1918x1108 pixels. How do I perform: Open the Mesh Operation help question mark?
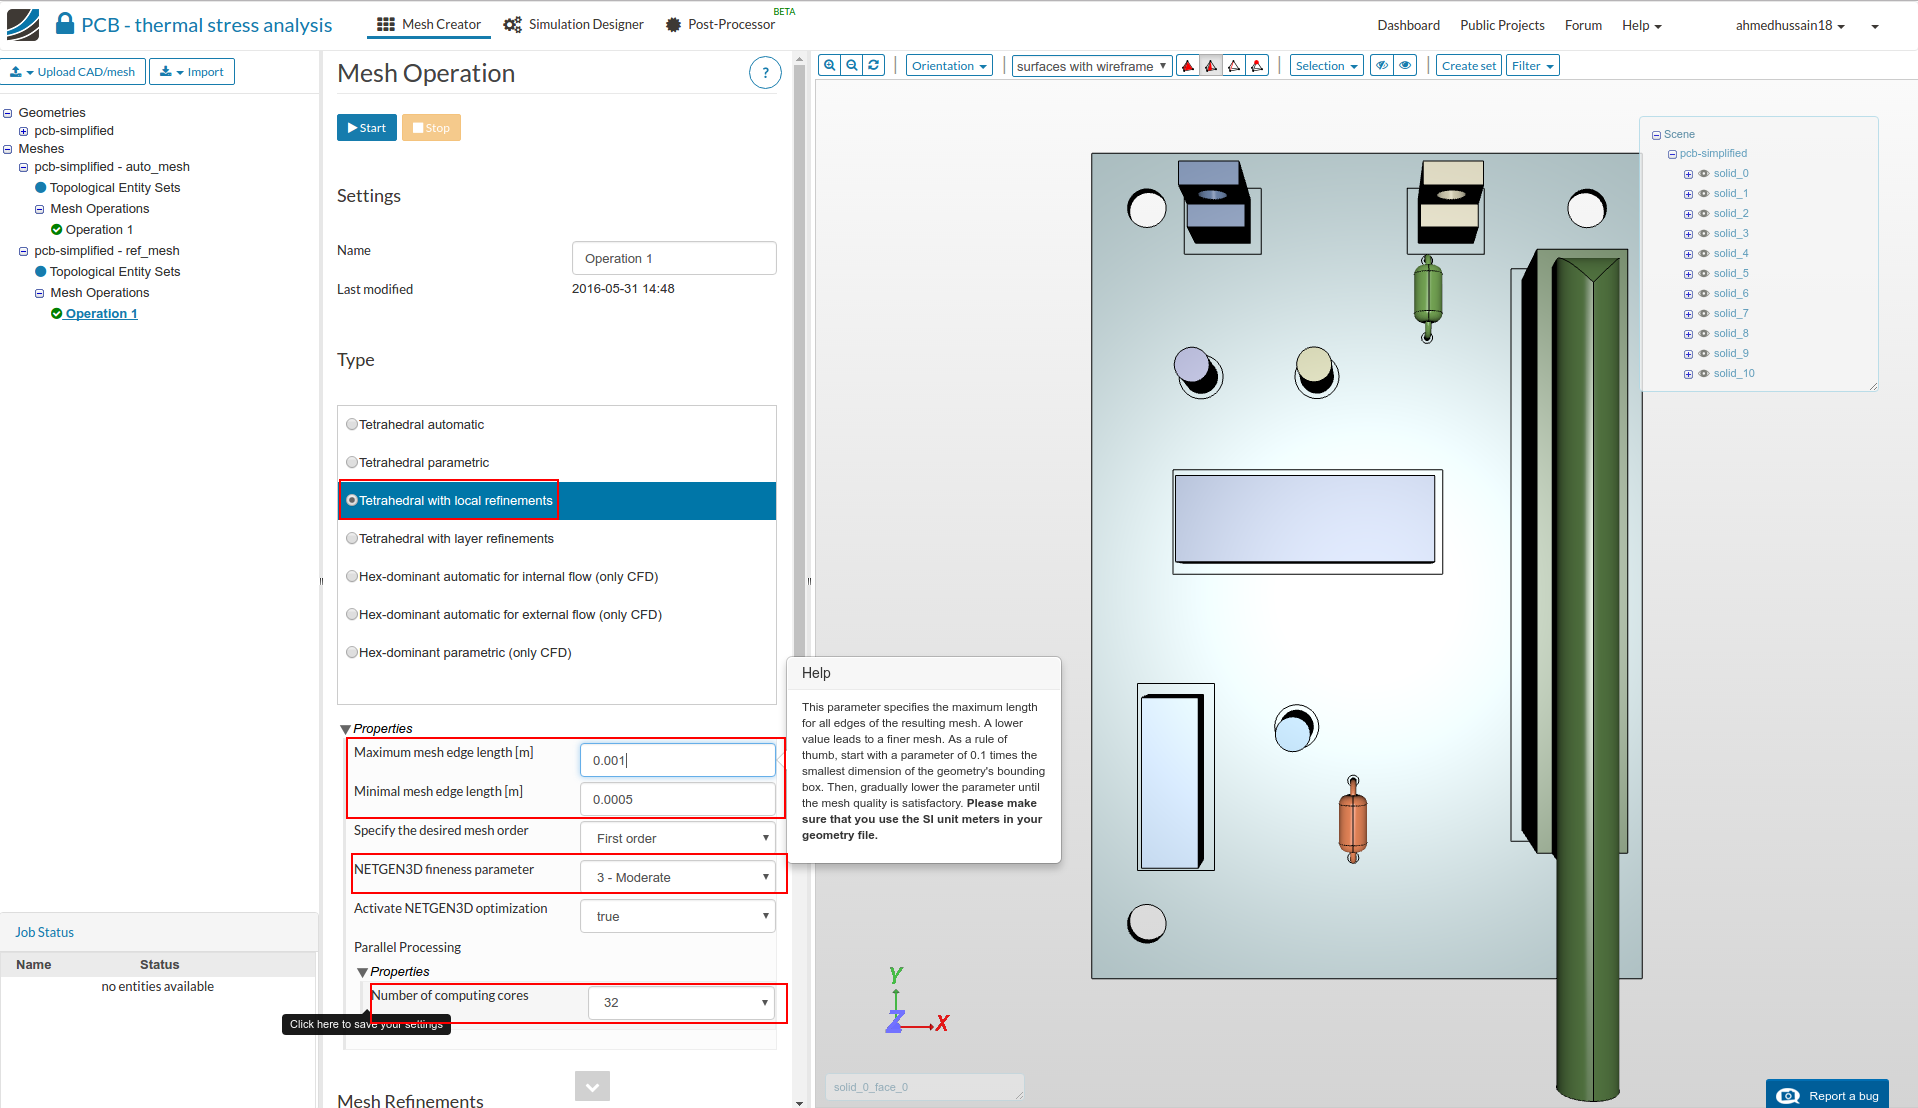pos(765,73)
